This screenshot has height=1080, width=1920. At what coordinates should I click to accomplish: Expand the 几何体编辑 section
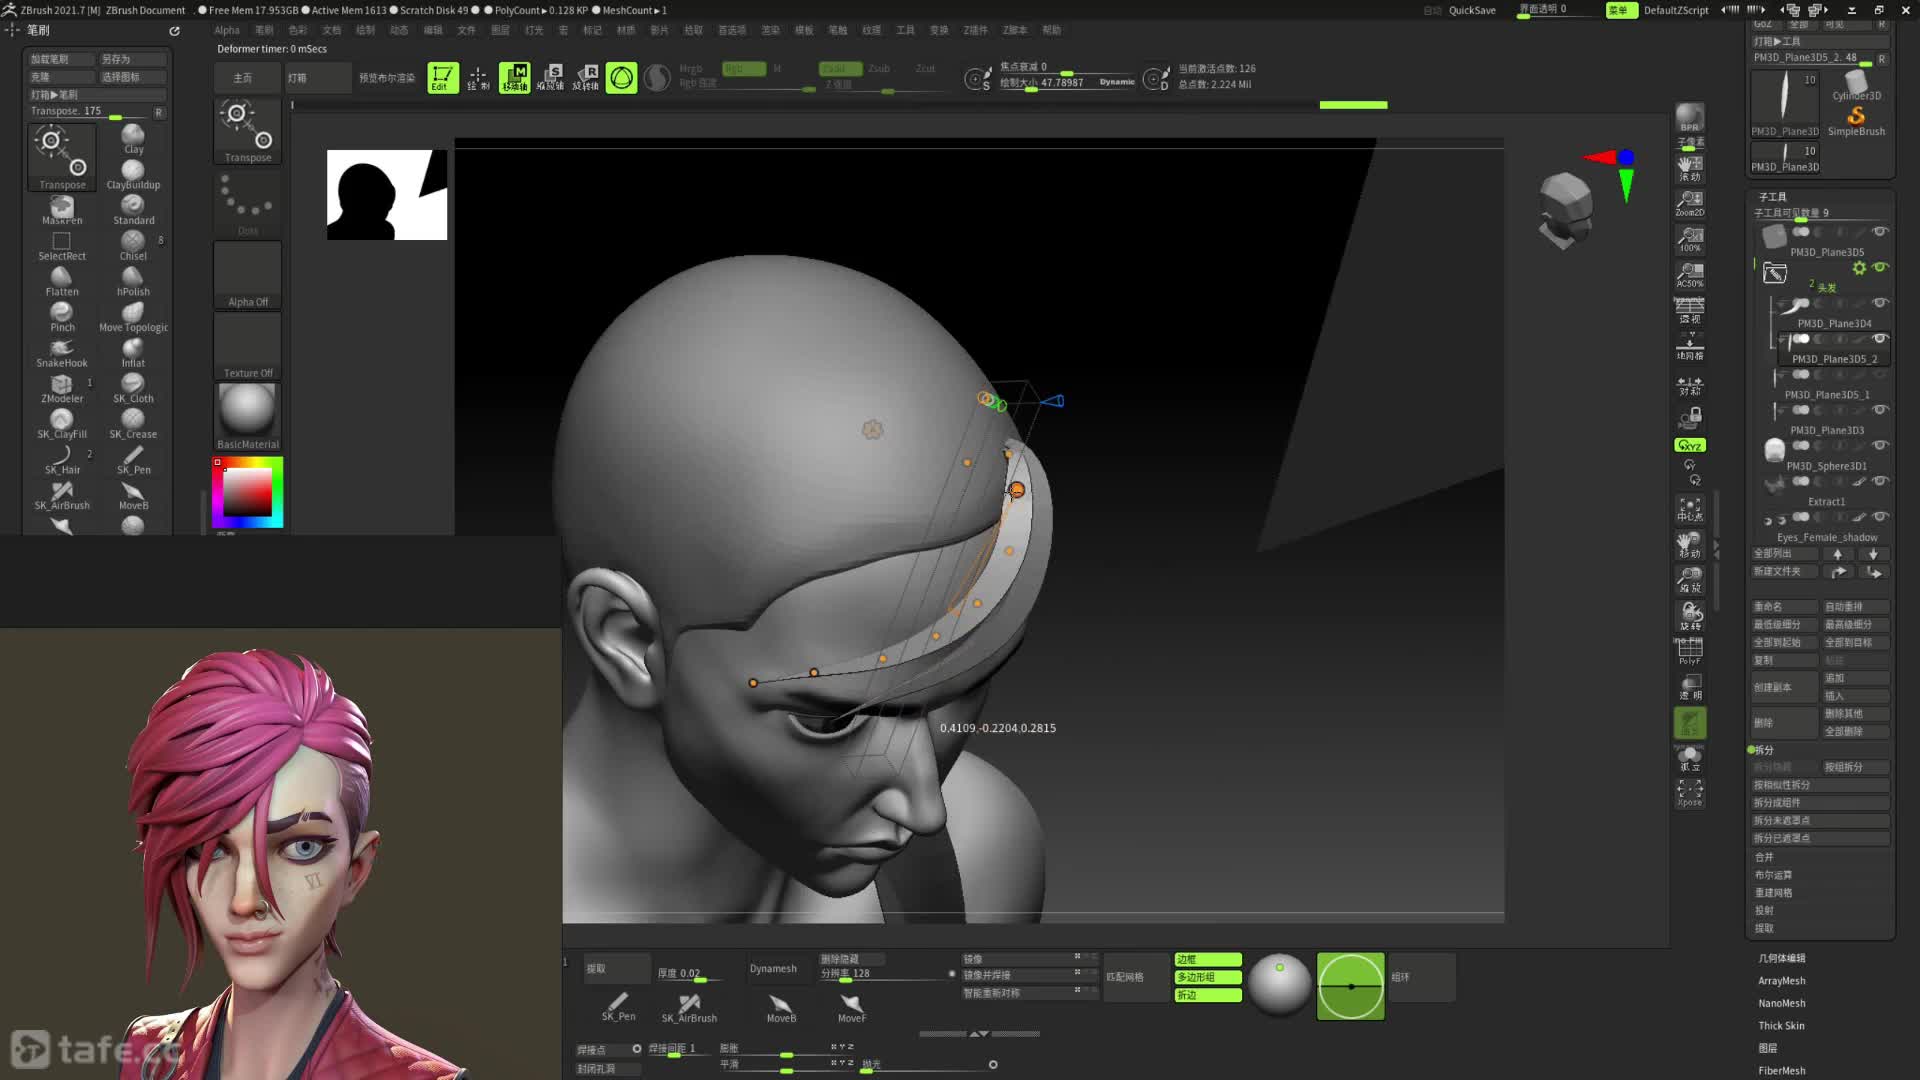[x=1781, y=958]
